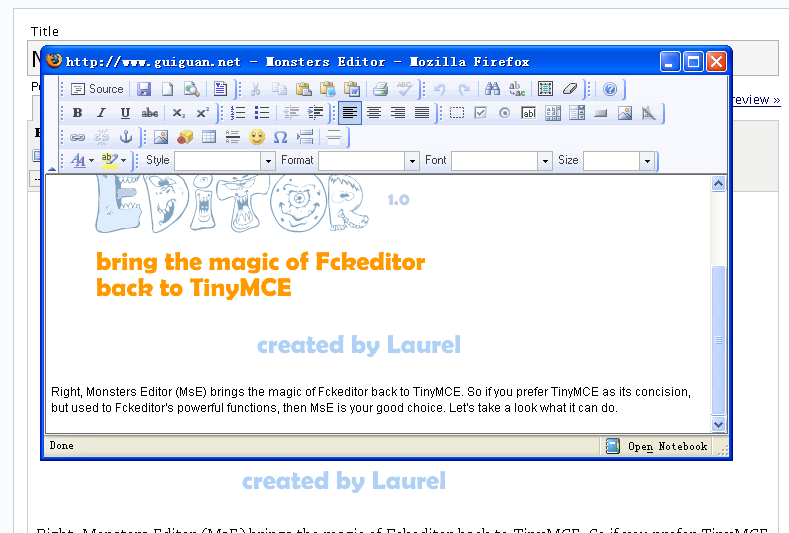
Task: Insert a Checkbox form field
Action: 481,113
